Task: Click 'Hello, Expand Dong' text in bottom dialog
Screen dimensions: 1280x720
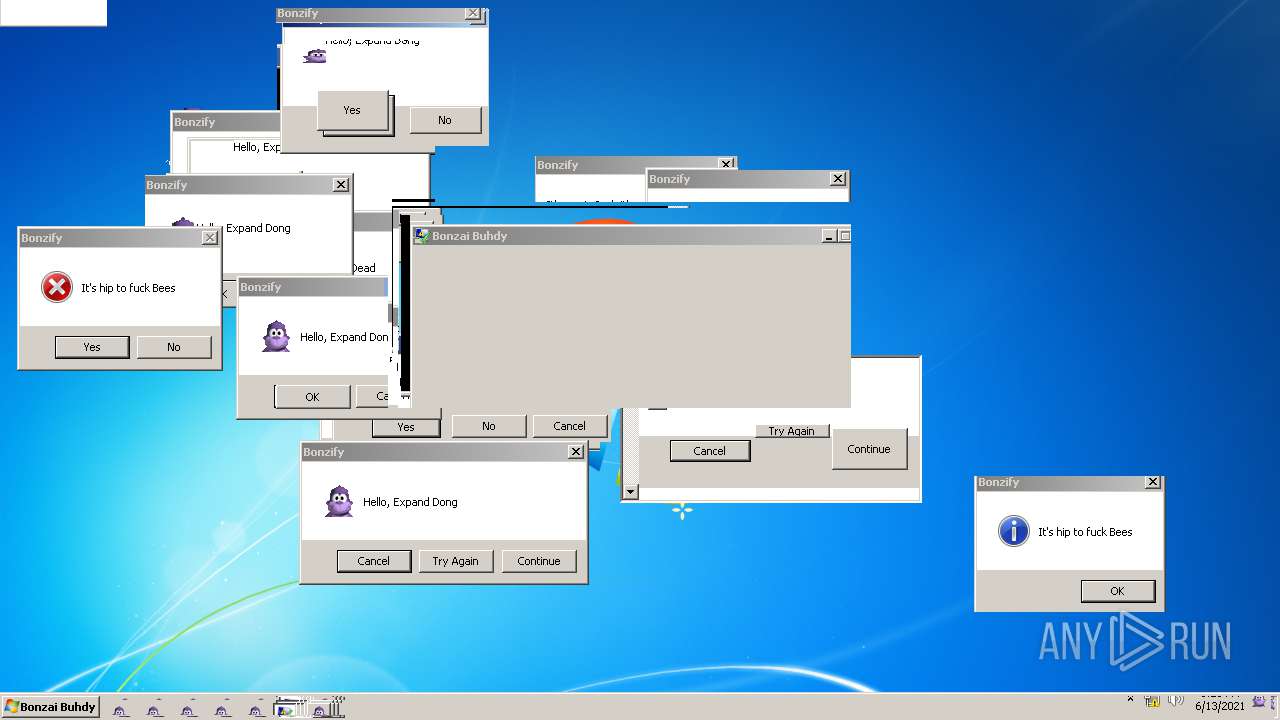Action: (410, 502)
